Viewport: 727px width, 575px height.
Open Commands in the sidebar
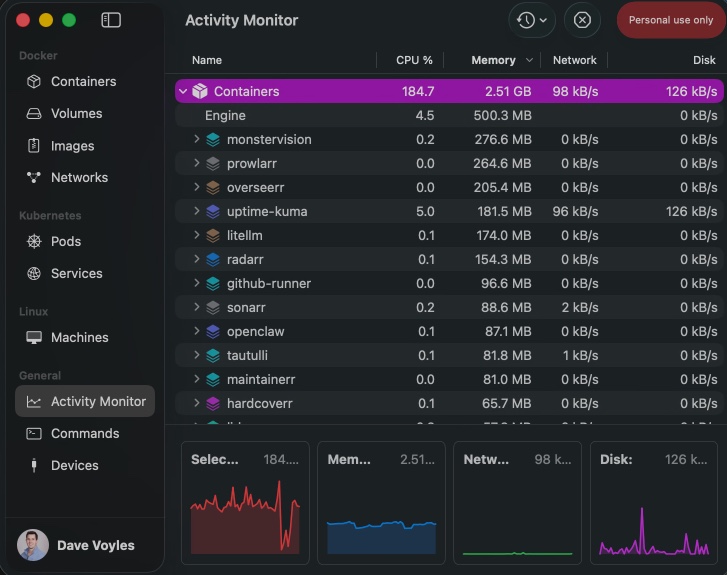pyautogui.click(x=85, y=434)
